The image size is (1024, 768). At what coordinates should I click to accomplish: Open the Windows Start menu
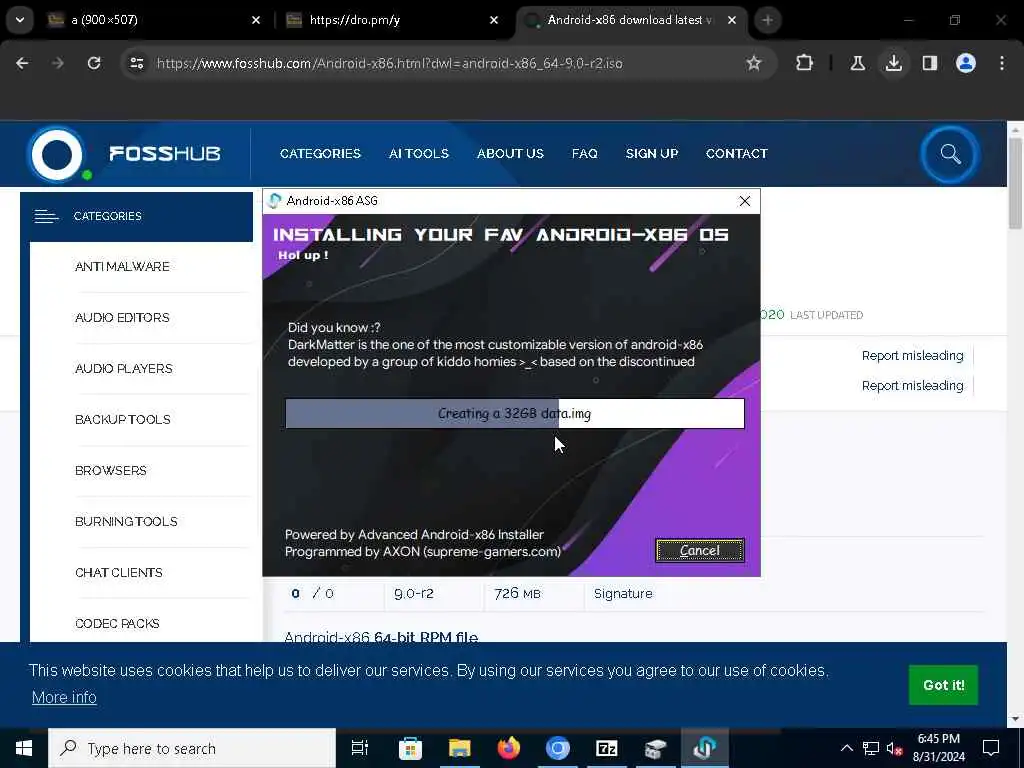pyautogui.click(x=24, y=748)
